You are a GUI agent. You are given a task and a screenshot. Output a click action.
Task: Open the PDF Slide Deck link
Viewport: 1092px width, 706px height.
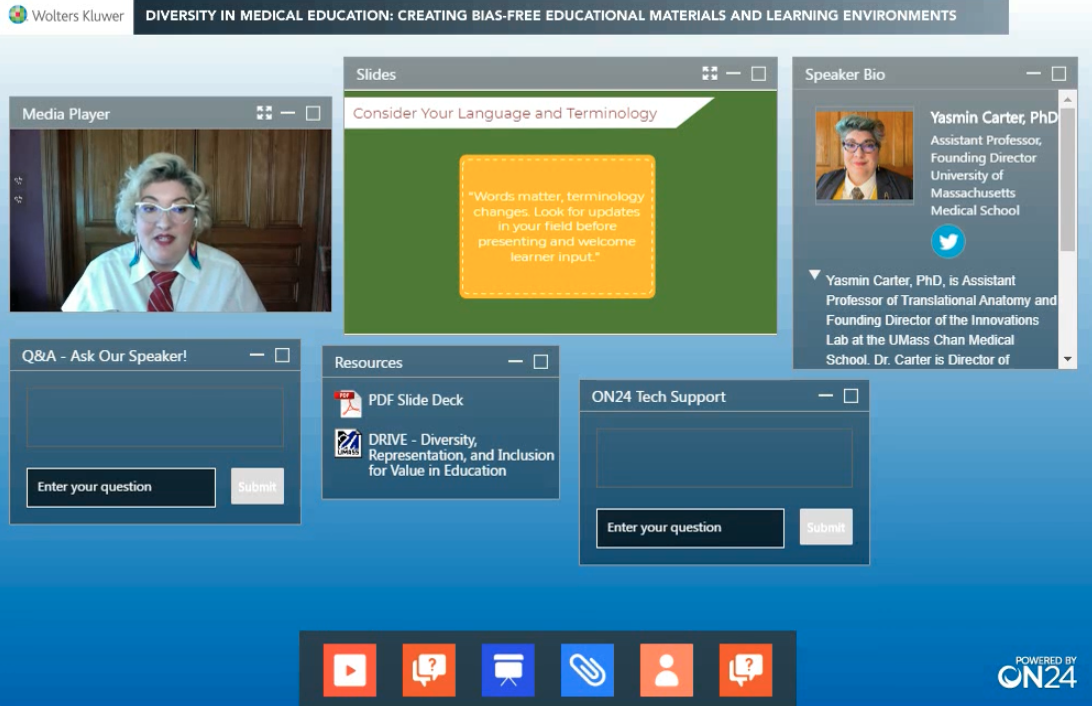tap(416, 400)
